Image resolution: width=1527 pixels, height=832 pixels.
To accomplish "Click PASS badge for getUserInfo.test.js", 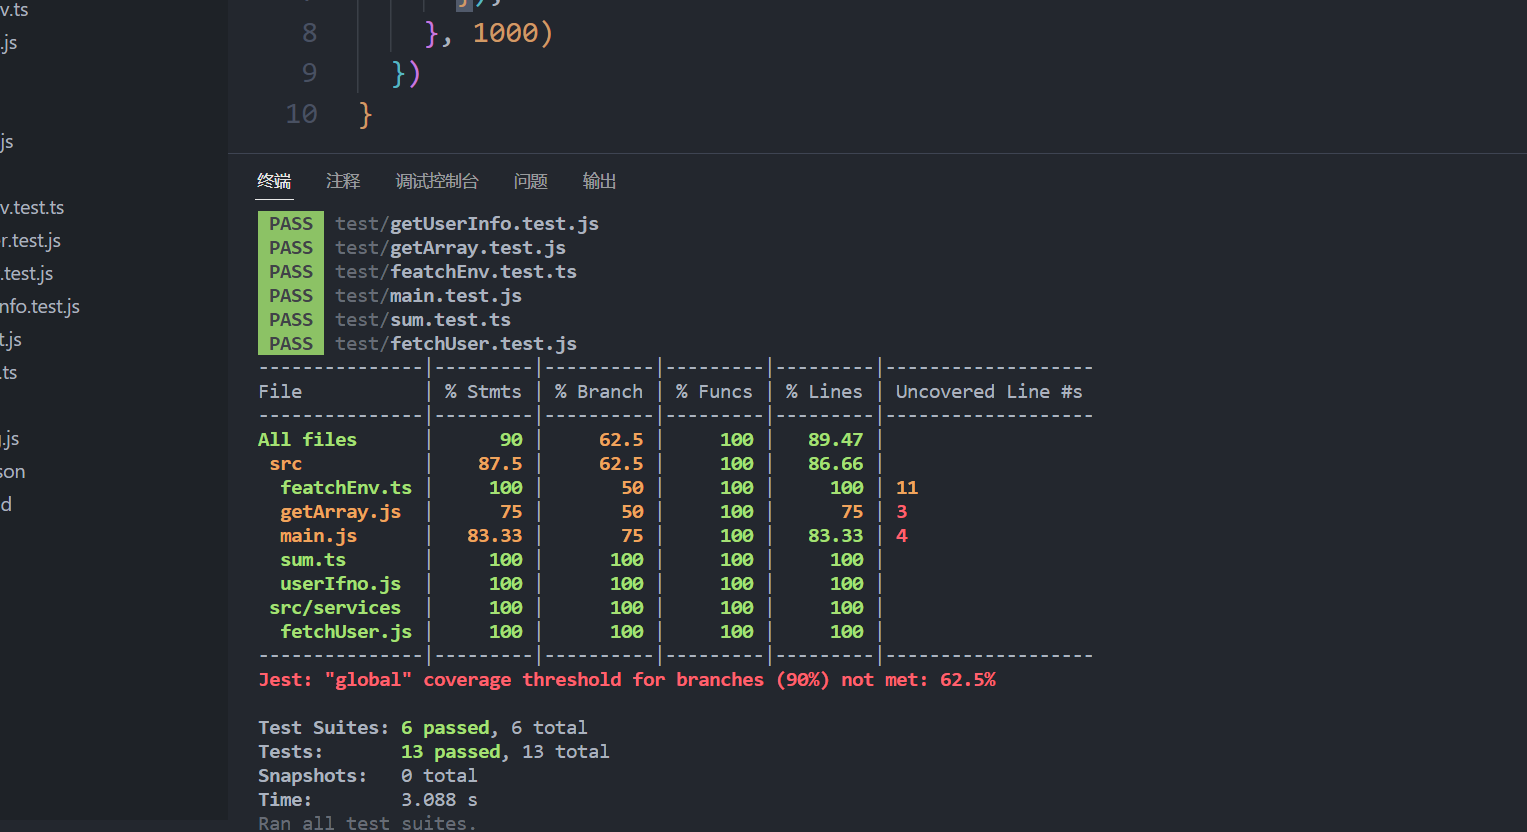I will 291,224.
